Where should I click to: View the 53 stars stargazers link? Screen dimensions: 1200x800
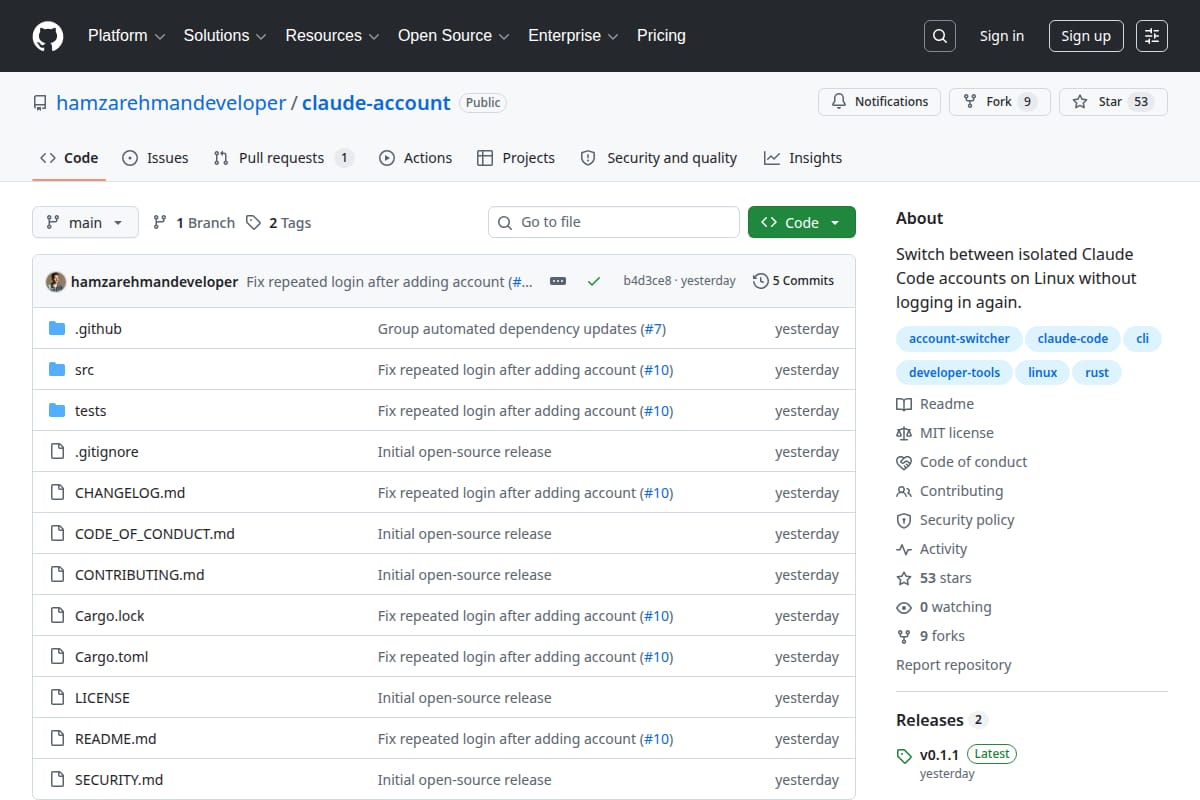tap(934, 578)
